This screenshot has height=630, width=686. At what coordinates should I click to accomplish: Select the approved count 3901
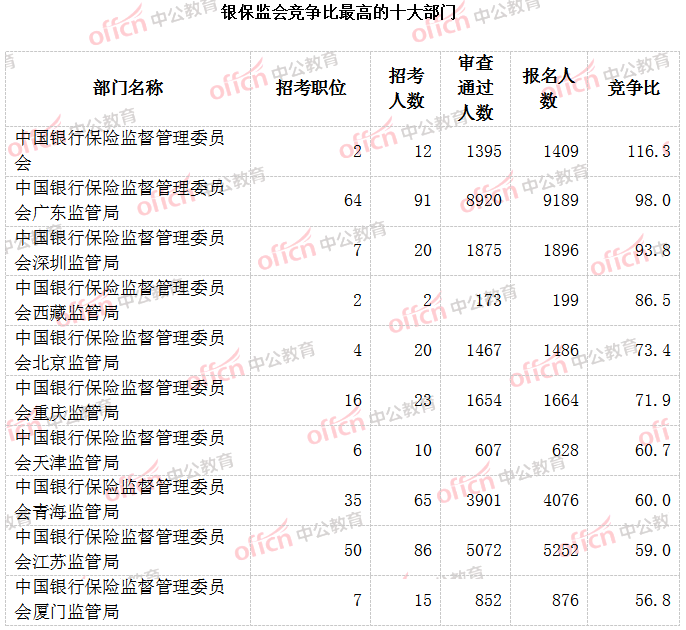click(x=484, y=500)
